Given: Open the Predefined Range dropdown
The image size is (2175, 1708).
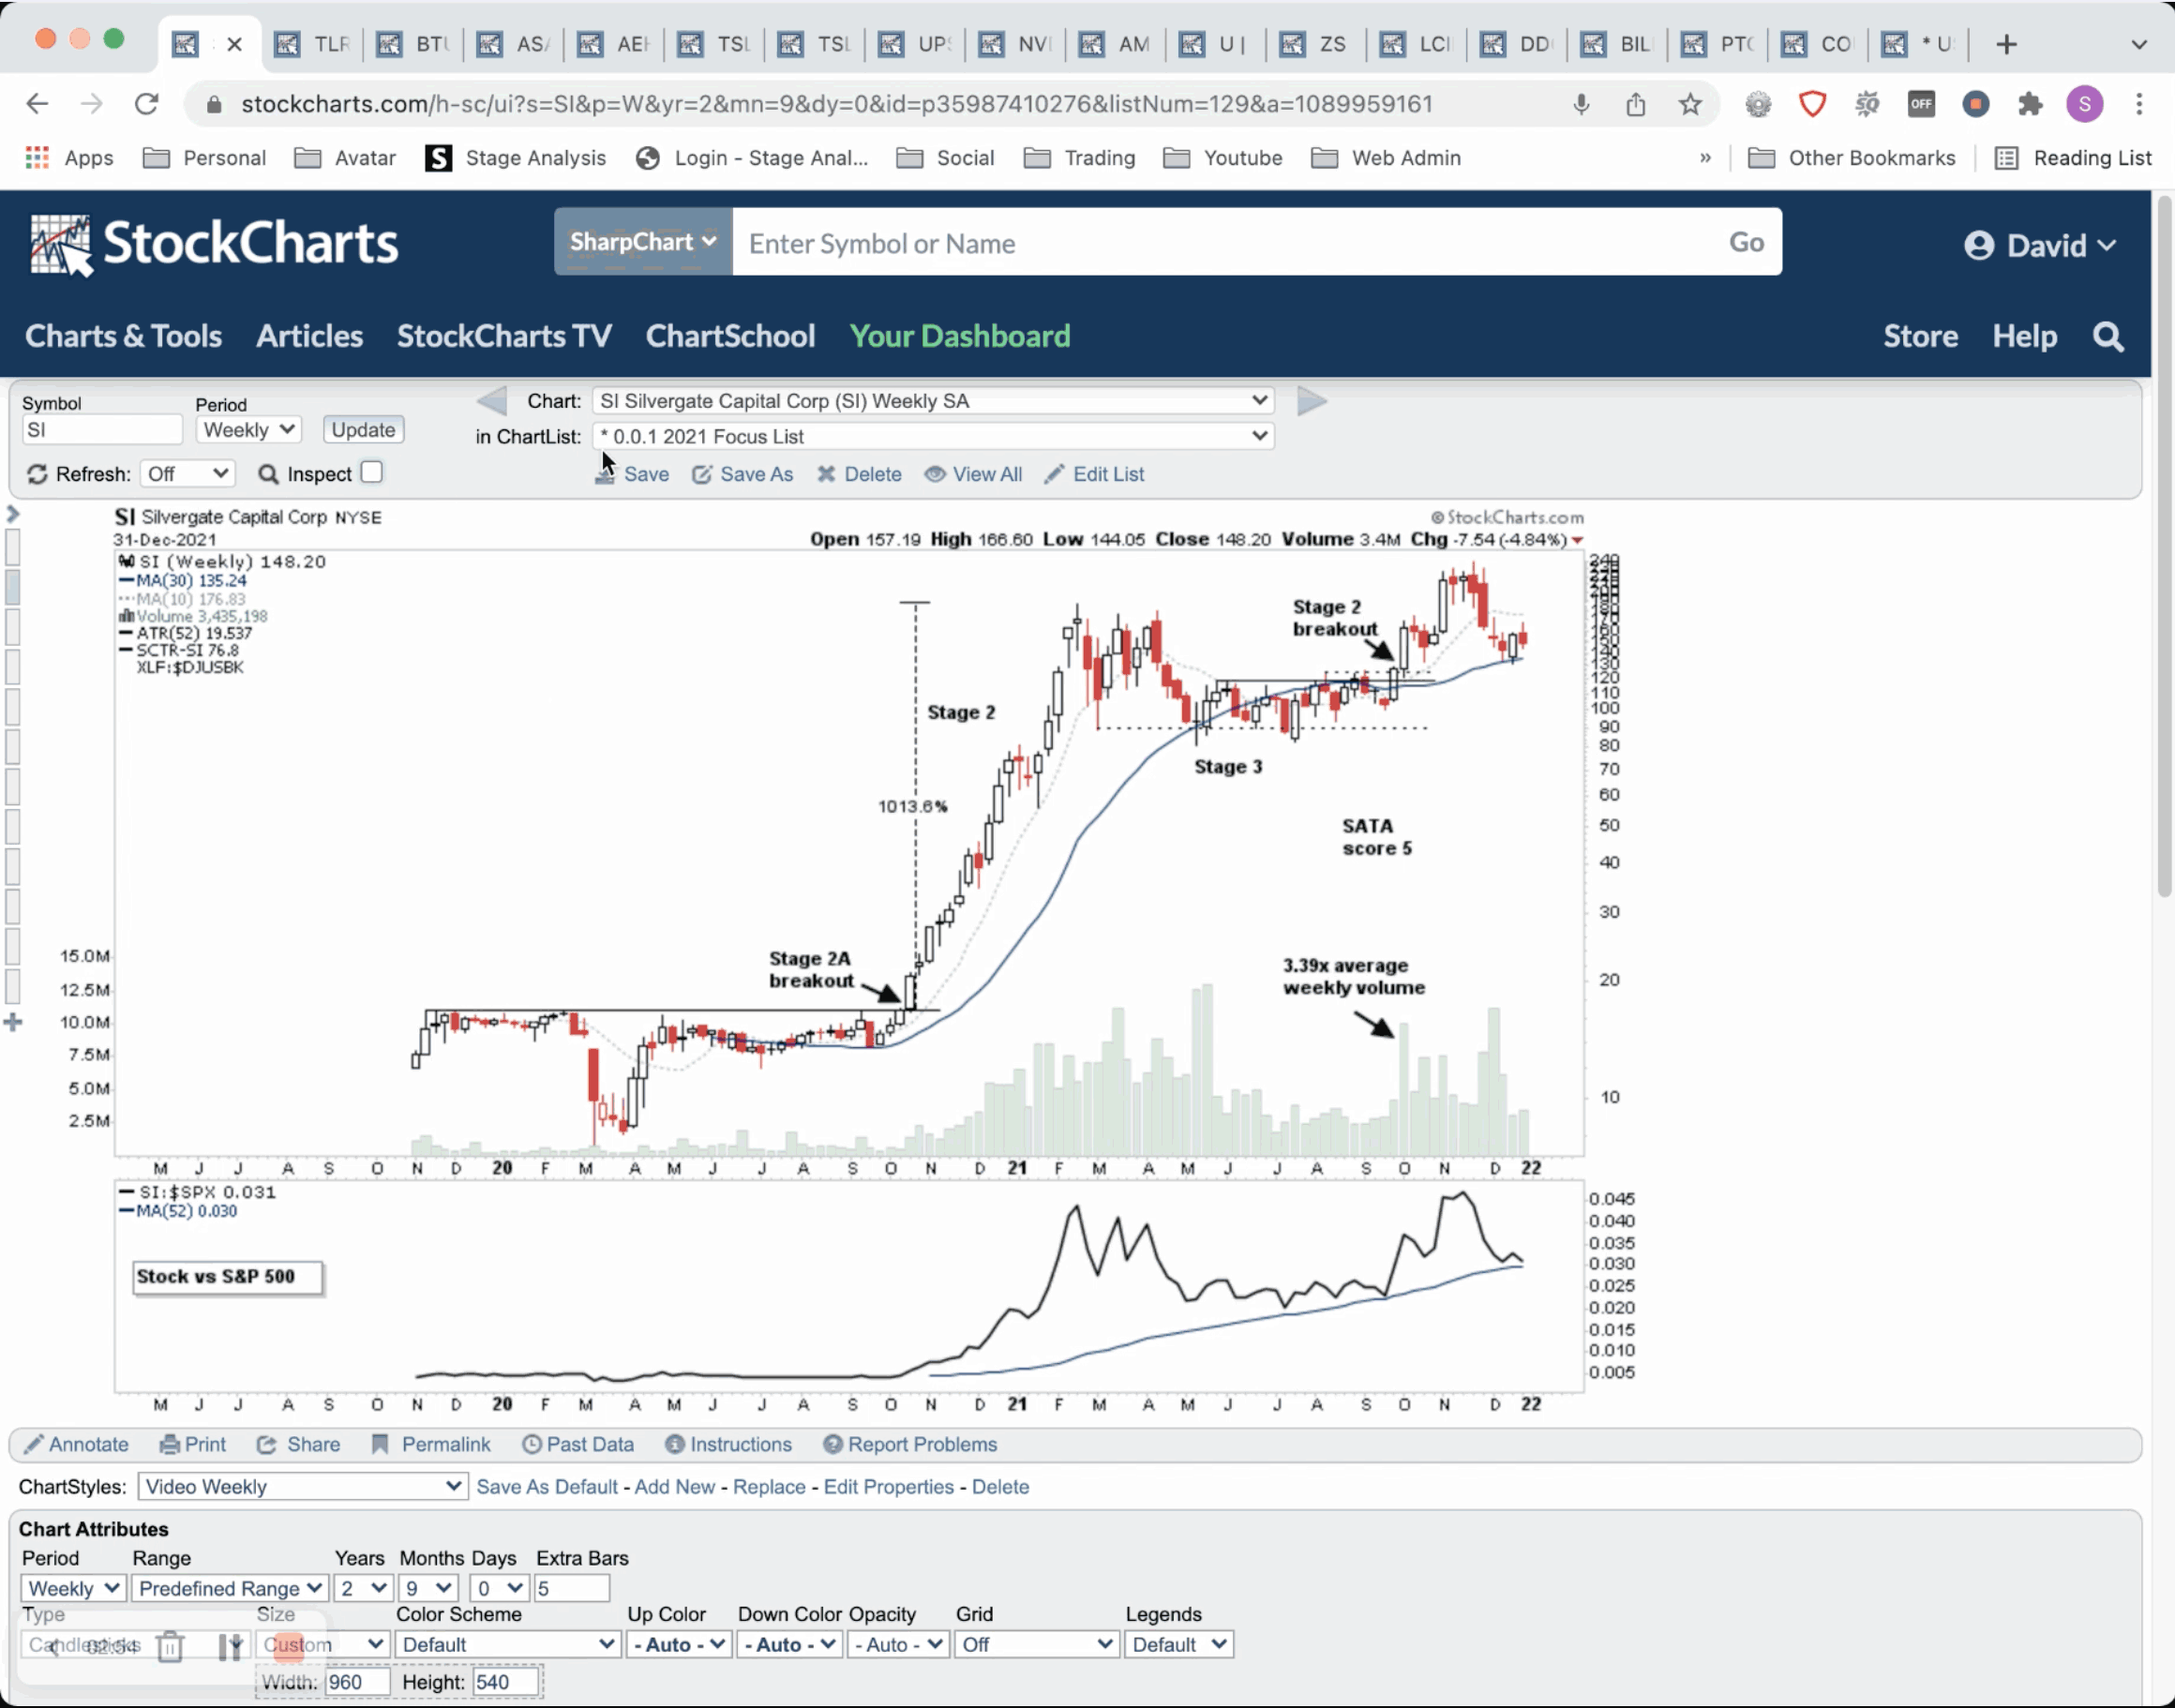Looking at the screenshot, I should click(x=229, y=1588).
